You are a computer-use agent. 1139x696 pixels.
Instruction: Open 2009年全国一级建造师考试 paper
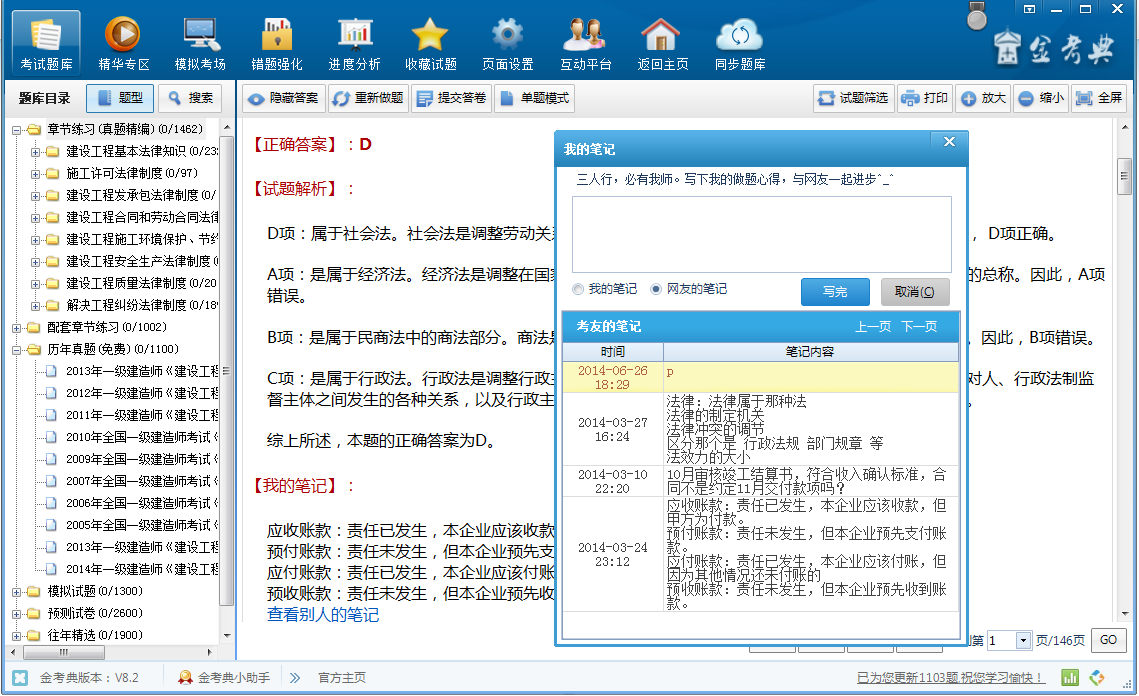point(142,459)
